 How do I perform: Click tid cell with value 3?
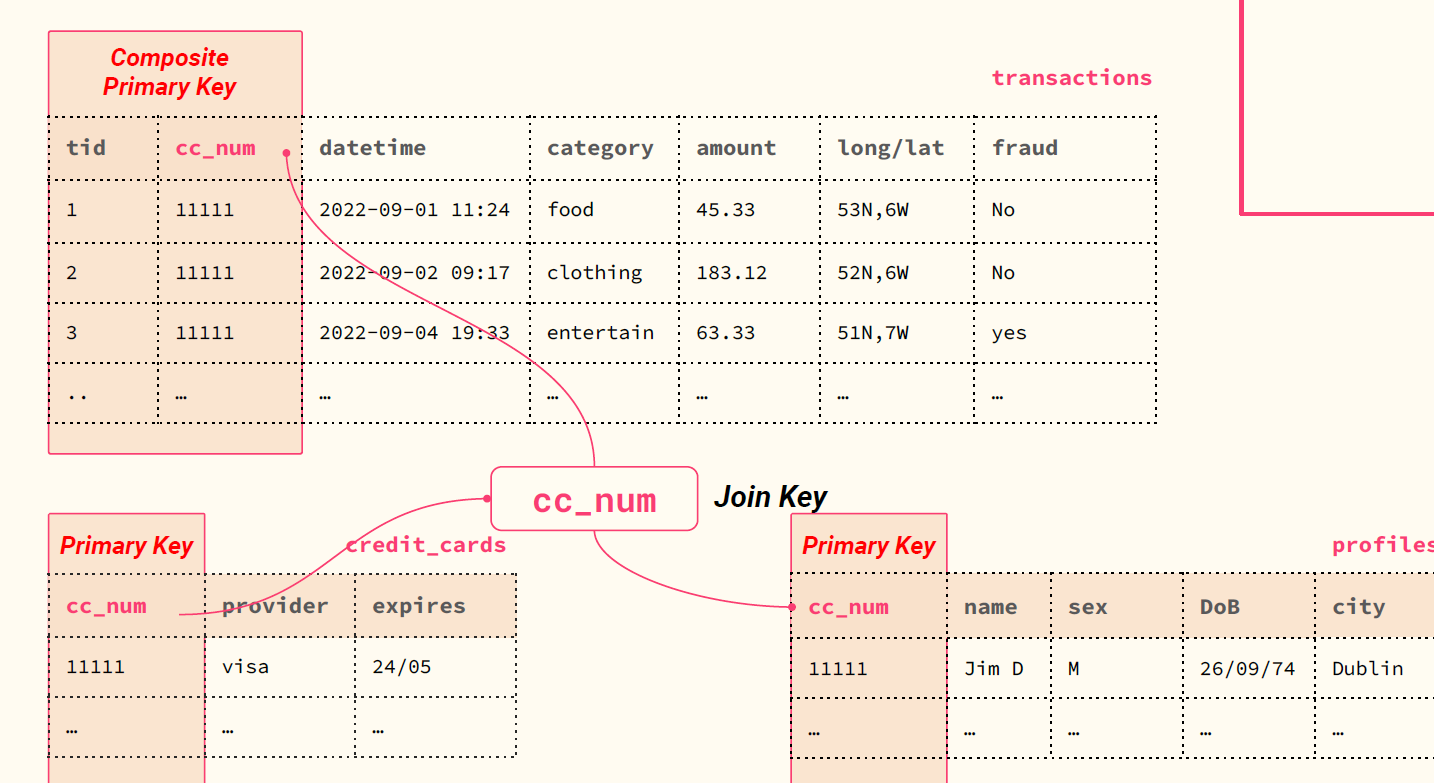pyautogui.click(x=72, y=333)
